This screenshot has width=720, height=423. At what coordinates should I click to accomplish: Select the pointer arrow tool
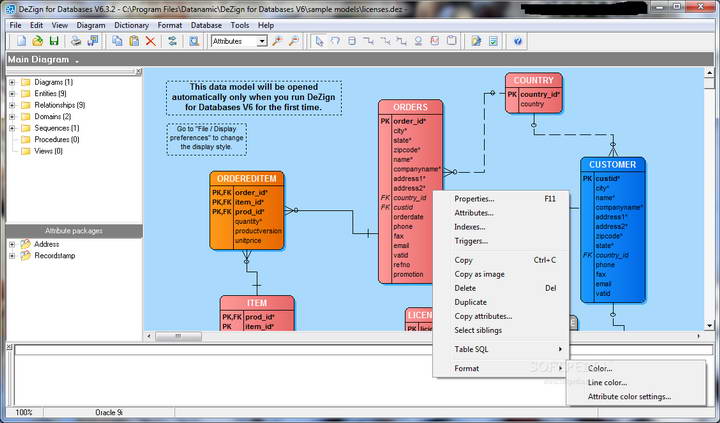click(x=319, y=41)
